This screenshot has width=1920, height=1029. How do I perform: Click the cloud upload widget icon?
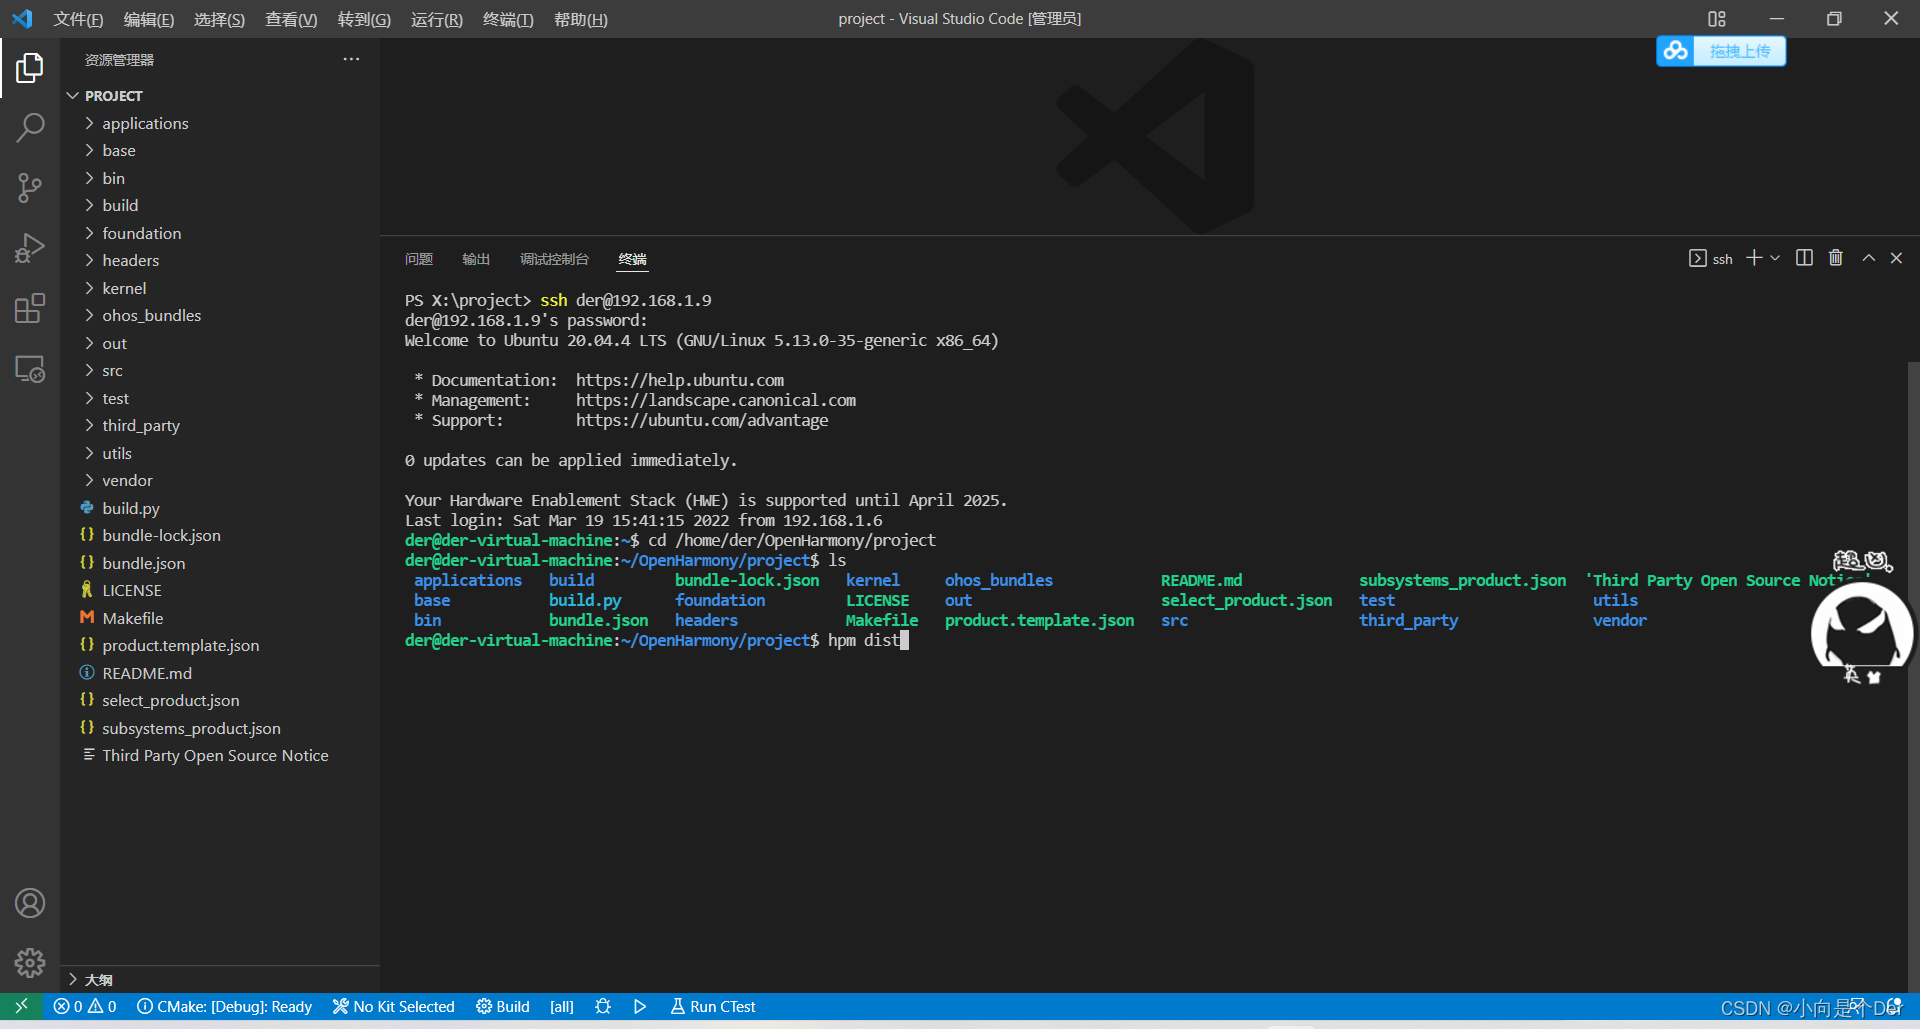pyautogui.click(x=1676, y=51)
